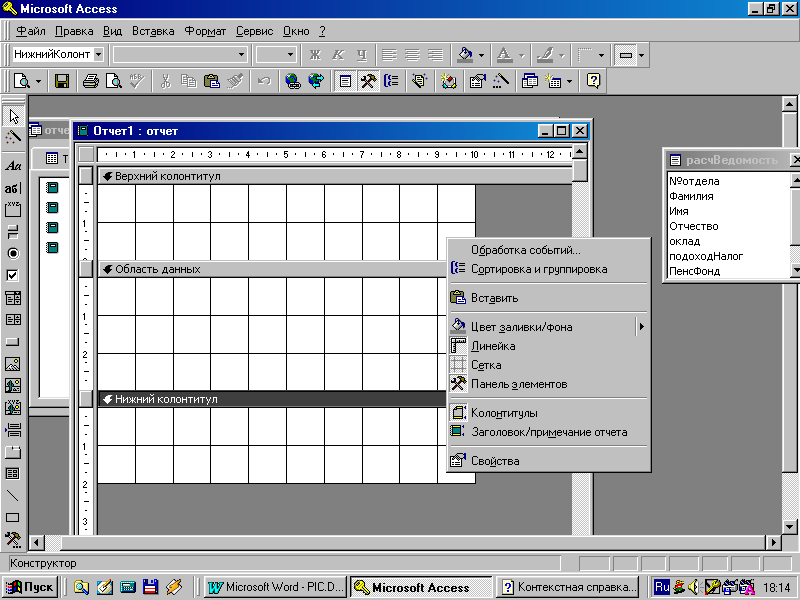The image size is (800, 600).
Task: Toggle Center alignment button
Action: point(412,55)
